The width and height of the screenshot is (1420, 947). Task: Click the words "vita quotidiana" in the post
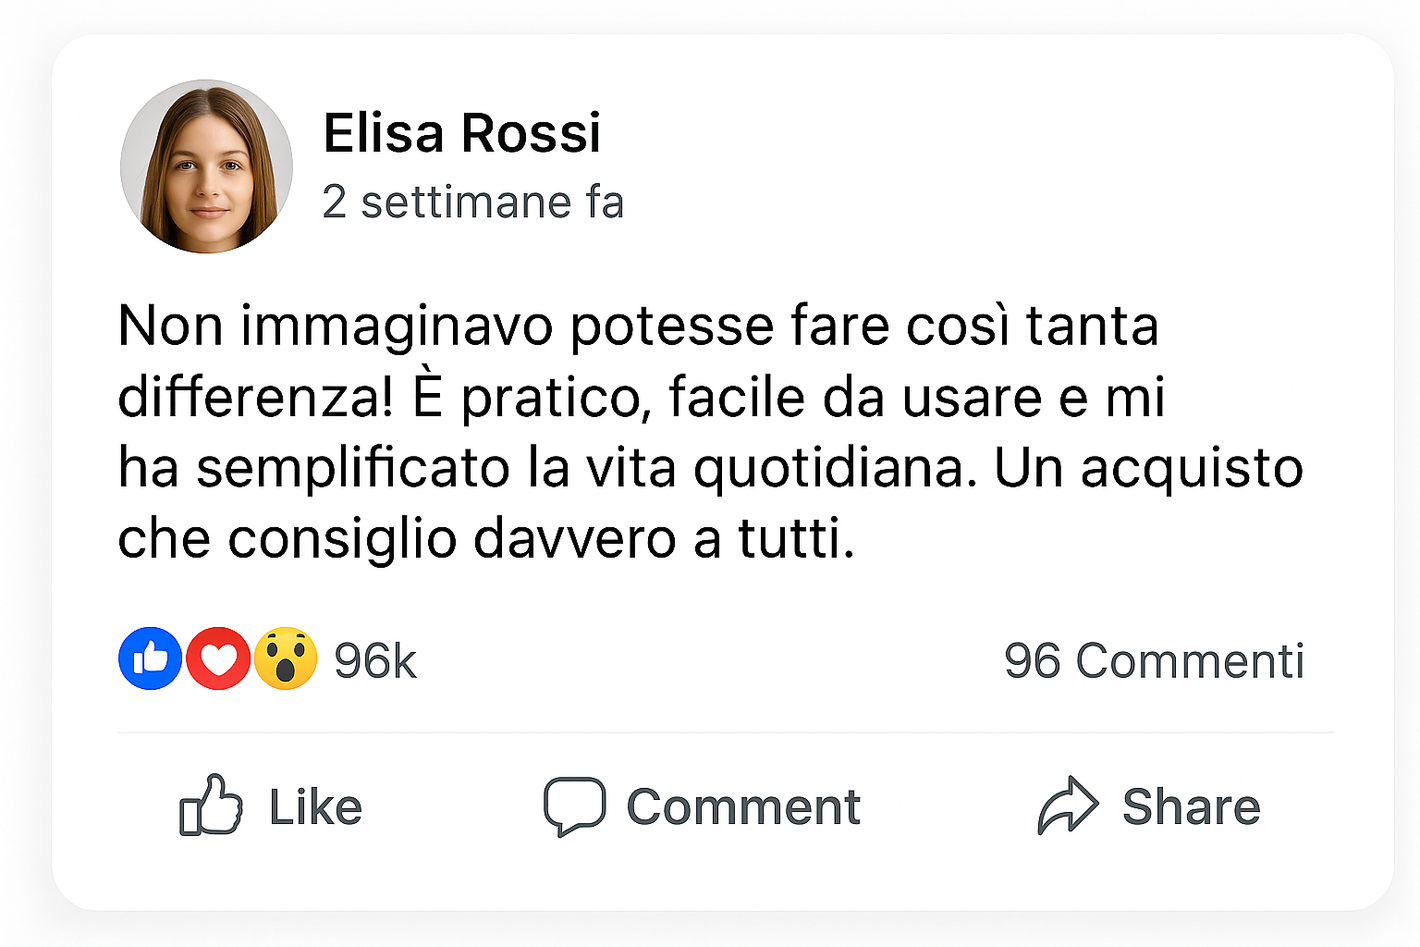(x=780, y=468)
